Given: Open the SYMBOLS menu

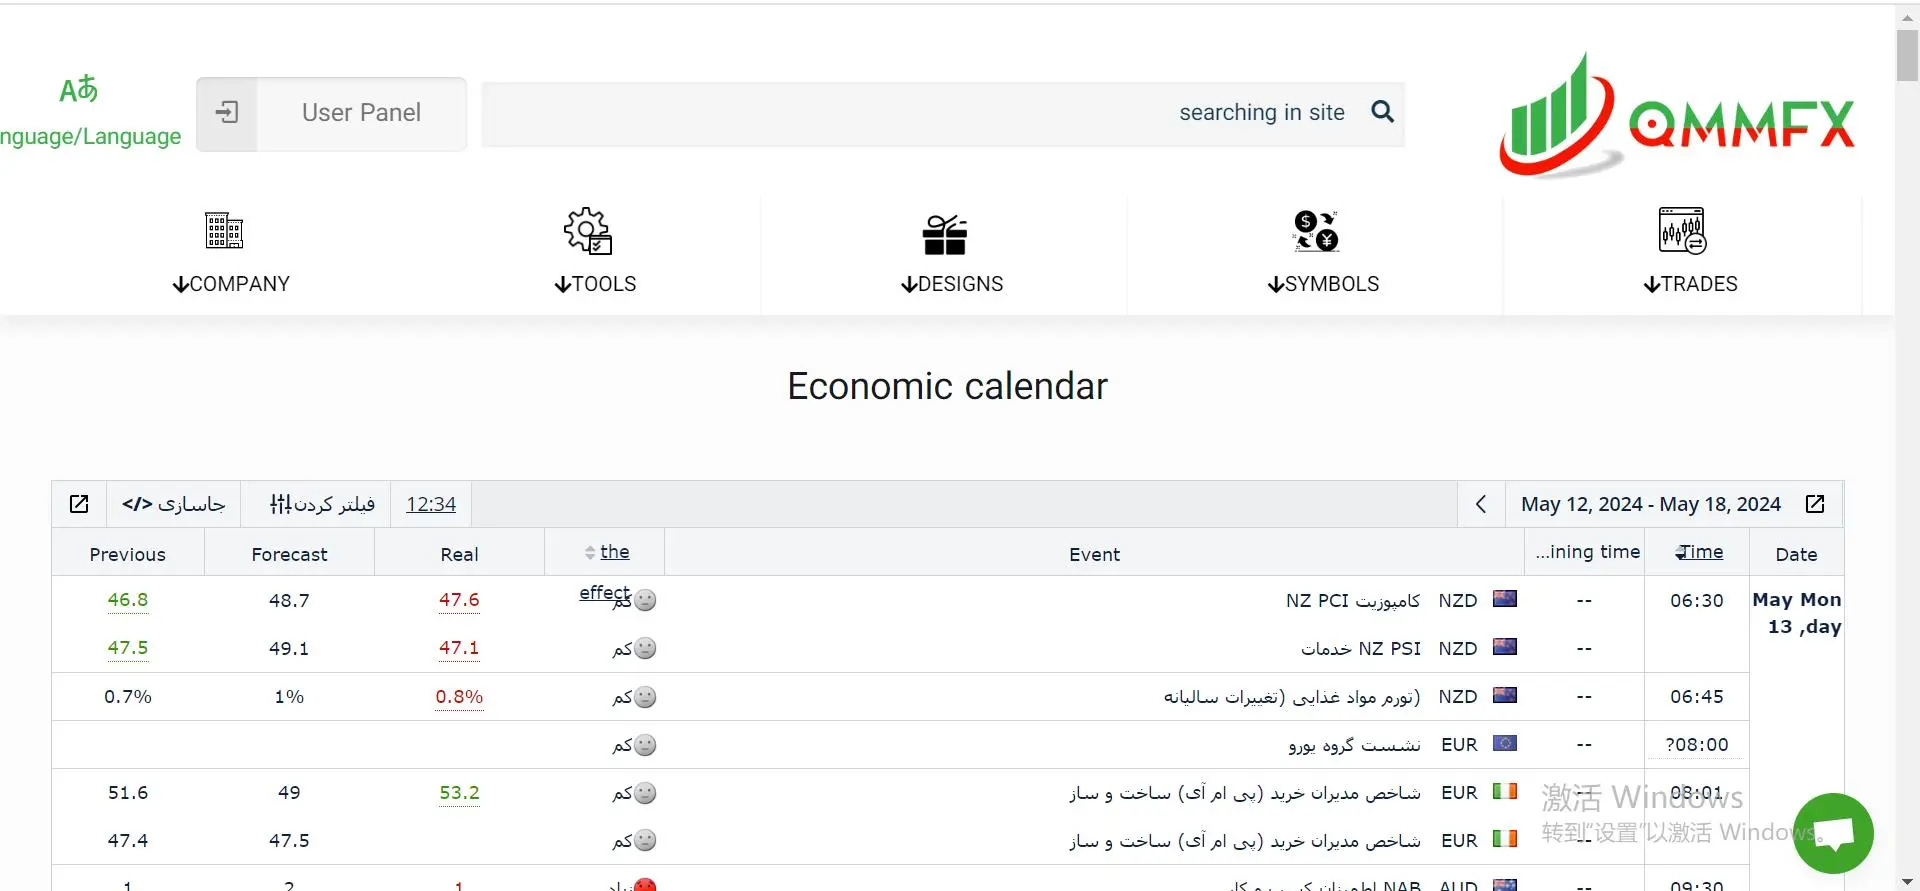Looking at the screenshot, I should [x=1322, y=253].
